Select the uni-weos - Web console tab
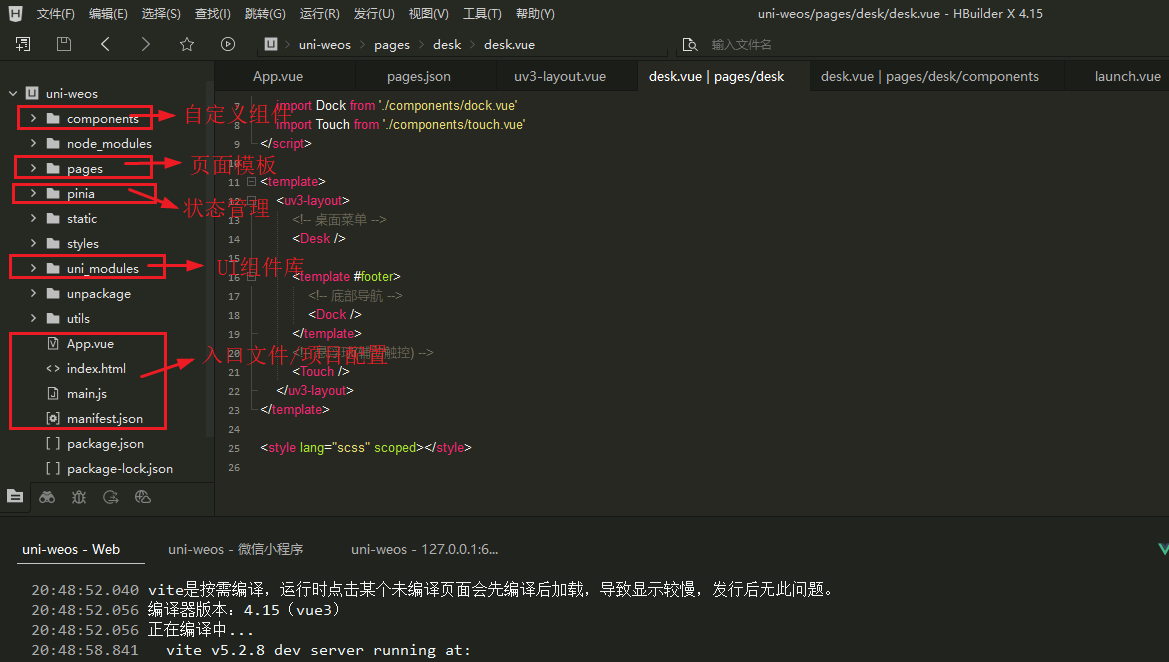This screenshot has height=662, width=1169. [71, 549]
